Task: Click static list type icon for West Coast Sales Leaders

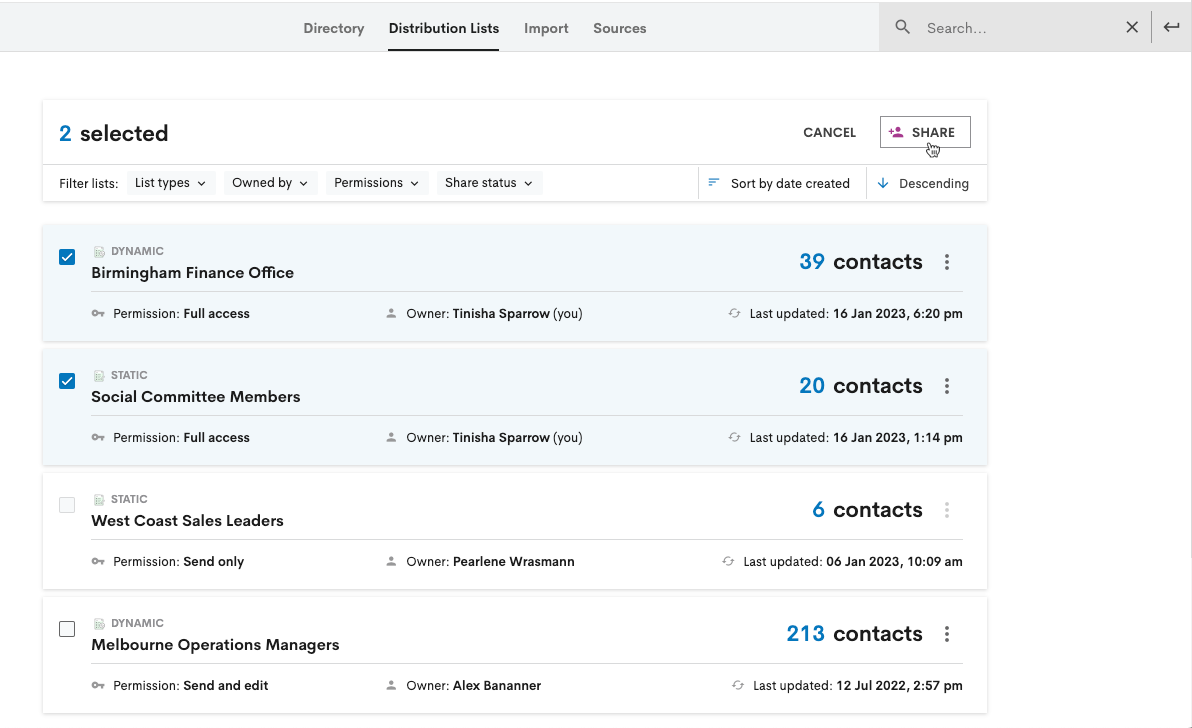Action: tap(99, 499)
